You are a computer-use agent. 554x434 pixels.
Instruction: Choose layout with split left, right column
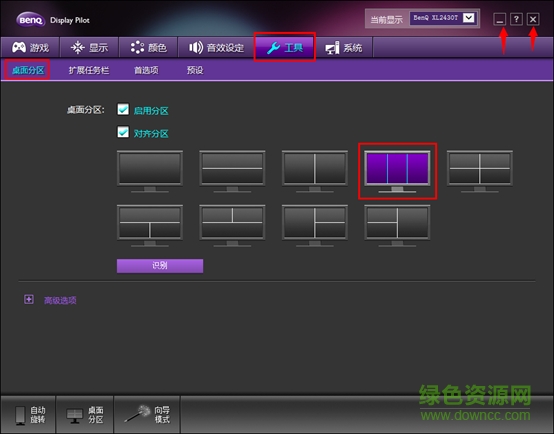pyautogui.click(x=397, y=226)
